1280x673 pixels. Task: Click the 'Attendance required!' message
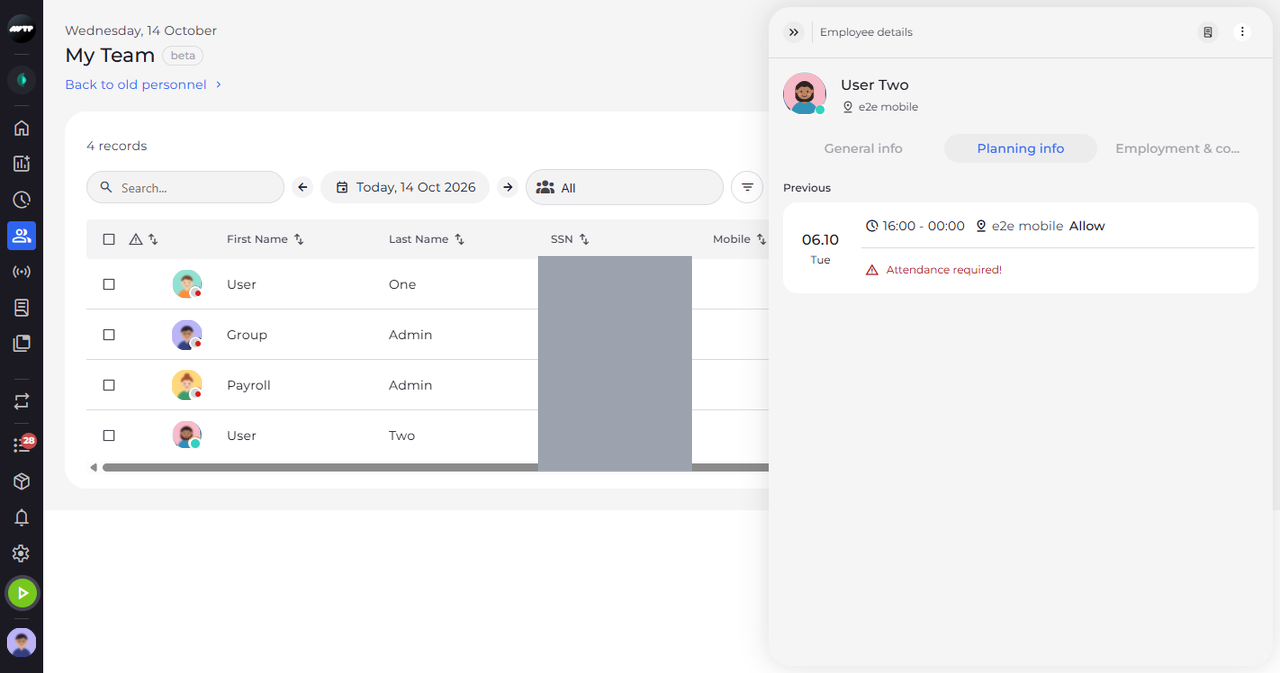pyautogui.click(x=944, y=270)
